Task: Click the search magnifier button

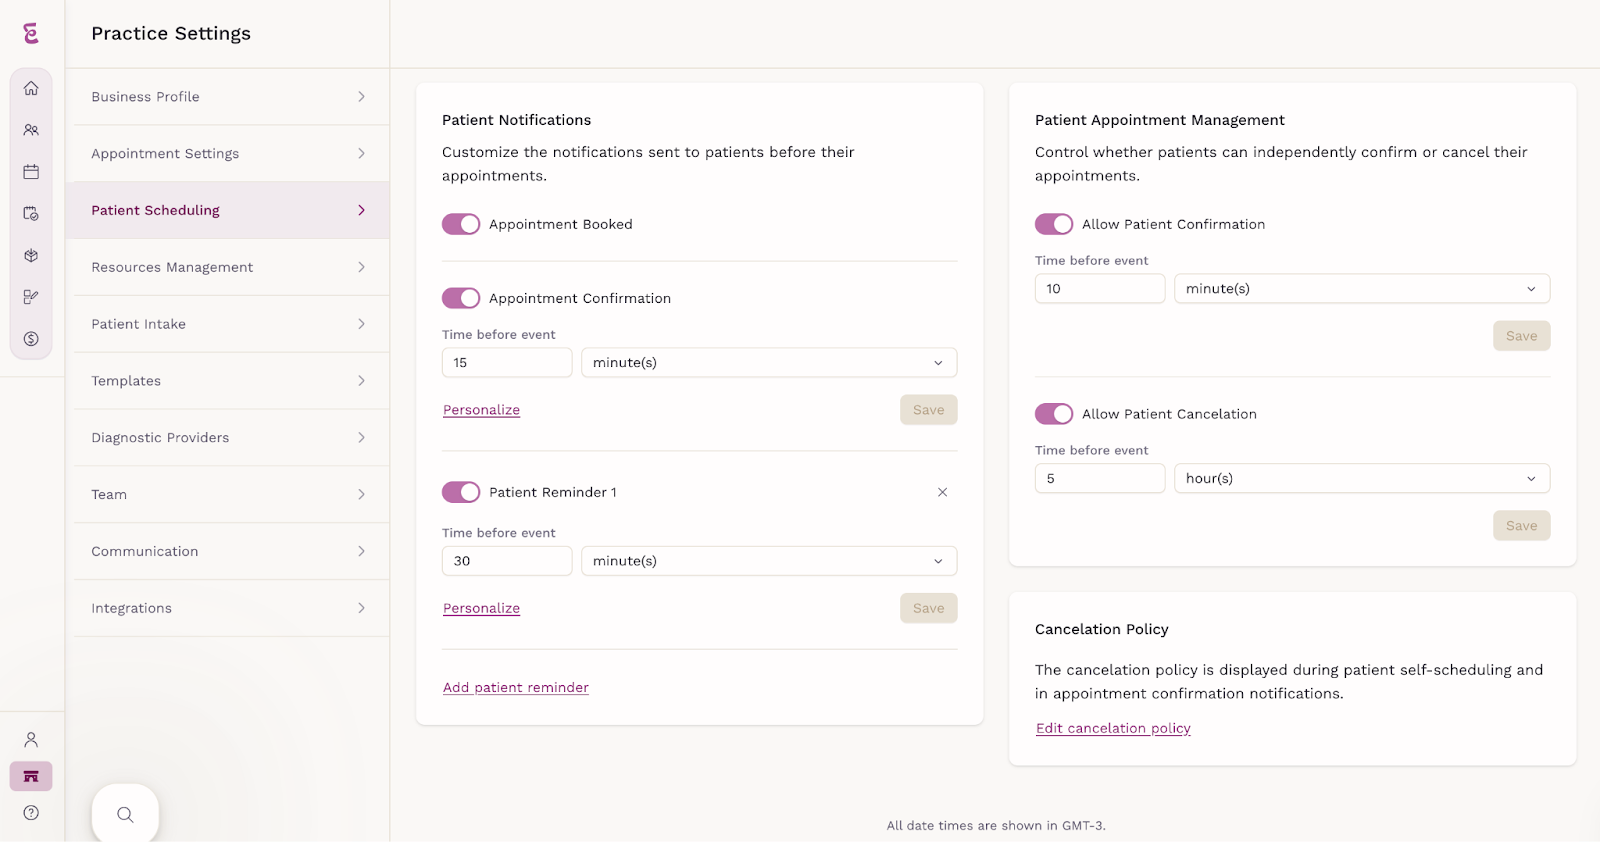Action: coord(125,814)
